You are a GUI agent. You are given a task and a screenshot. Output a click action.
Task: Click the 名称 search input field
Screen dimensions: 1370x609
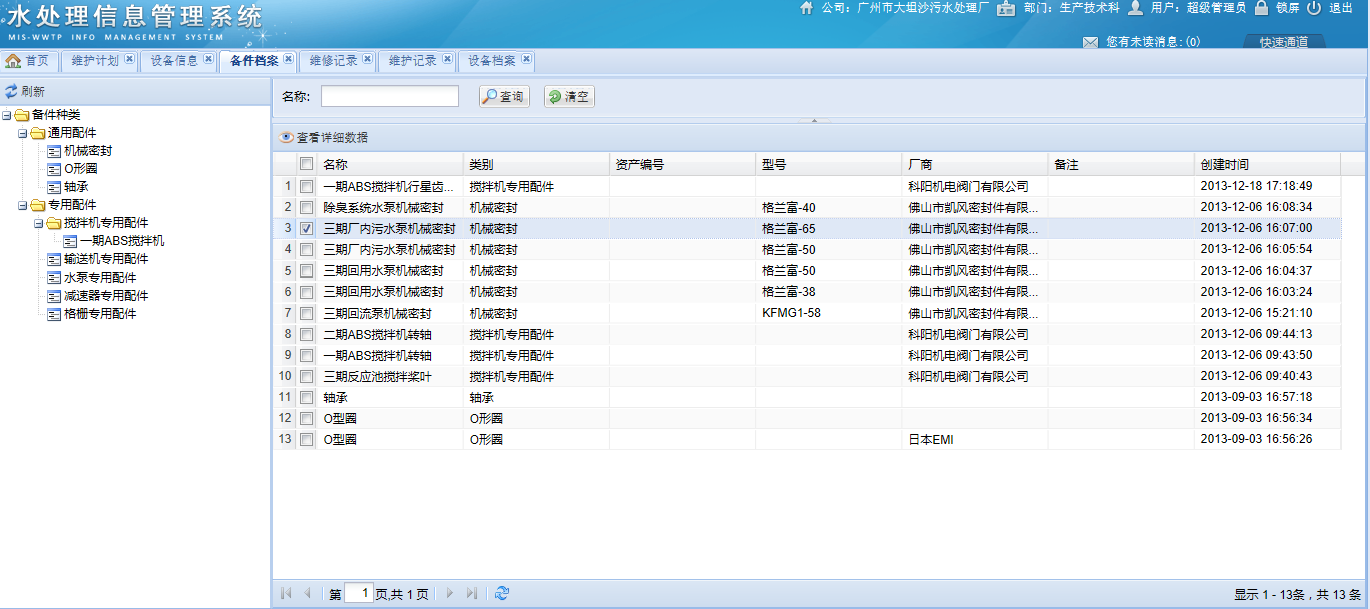pos(389,97)
